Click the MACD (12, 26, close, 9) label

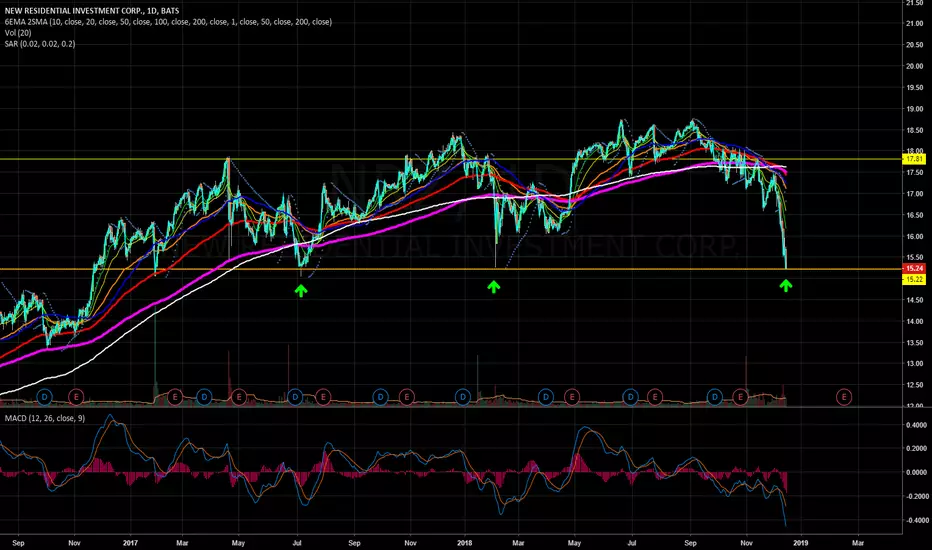coord(45,419)
